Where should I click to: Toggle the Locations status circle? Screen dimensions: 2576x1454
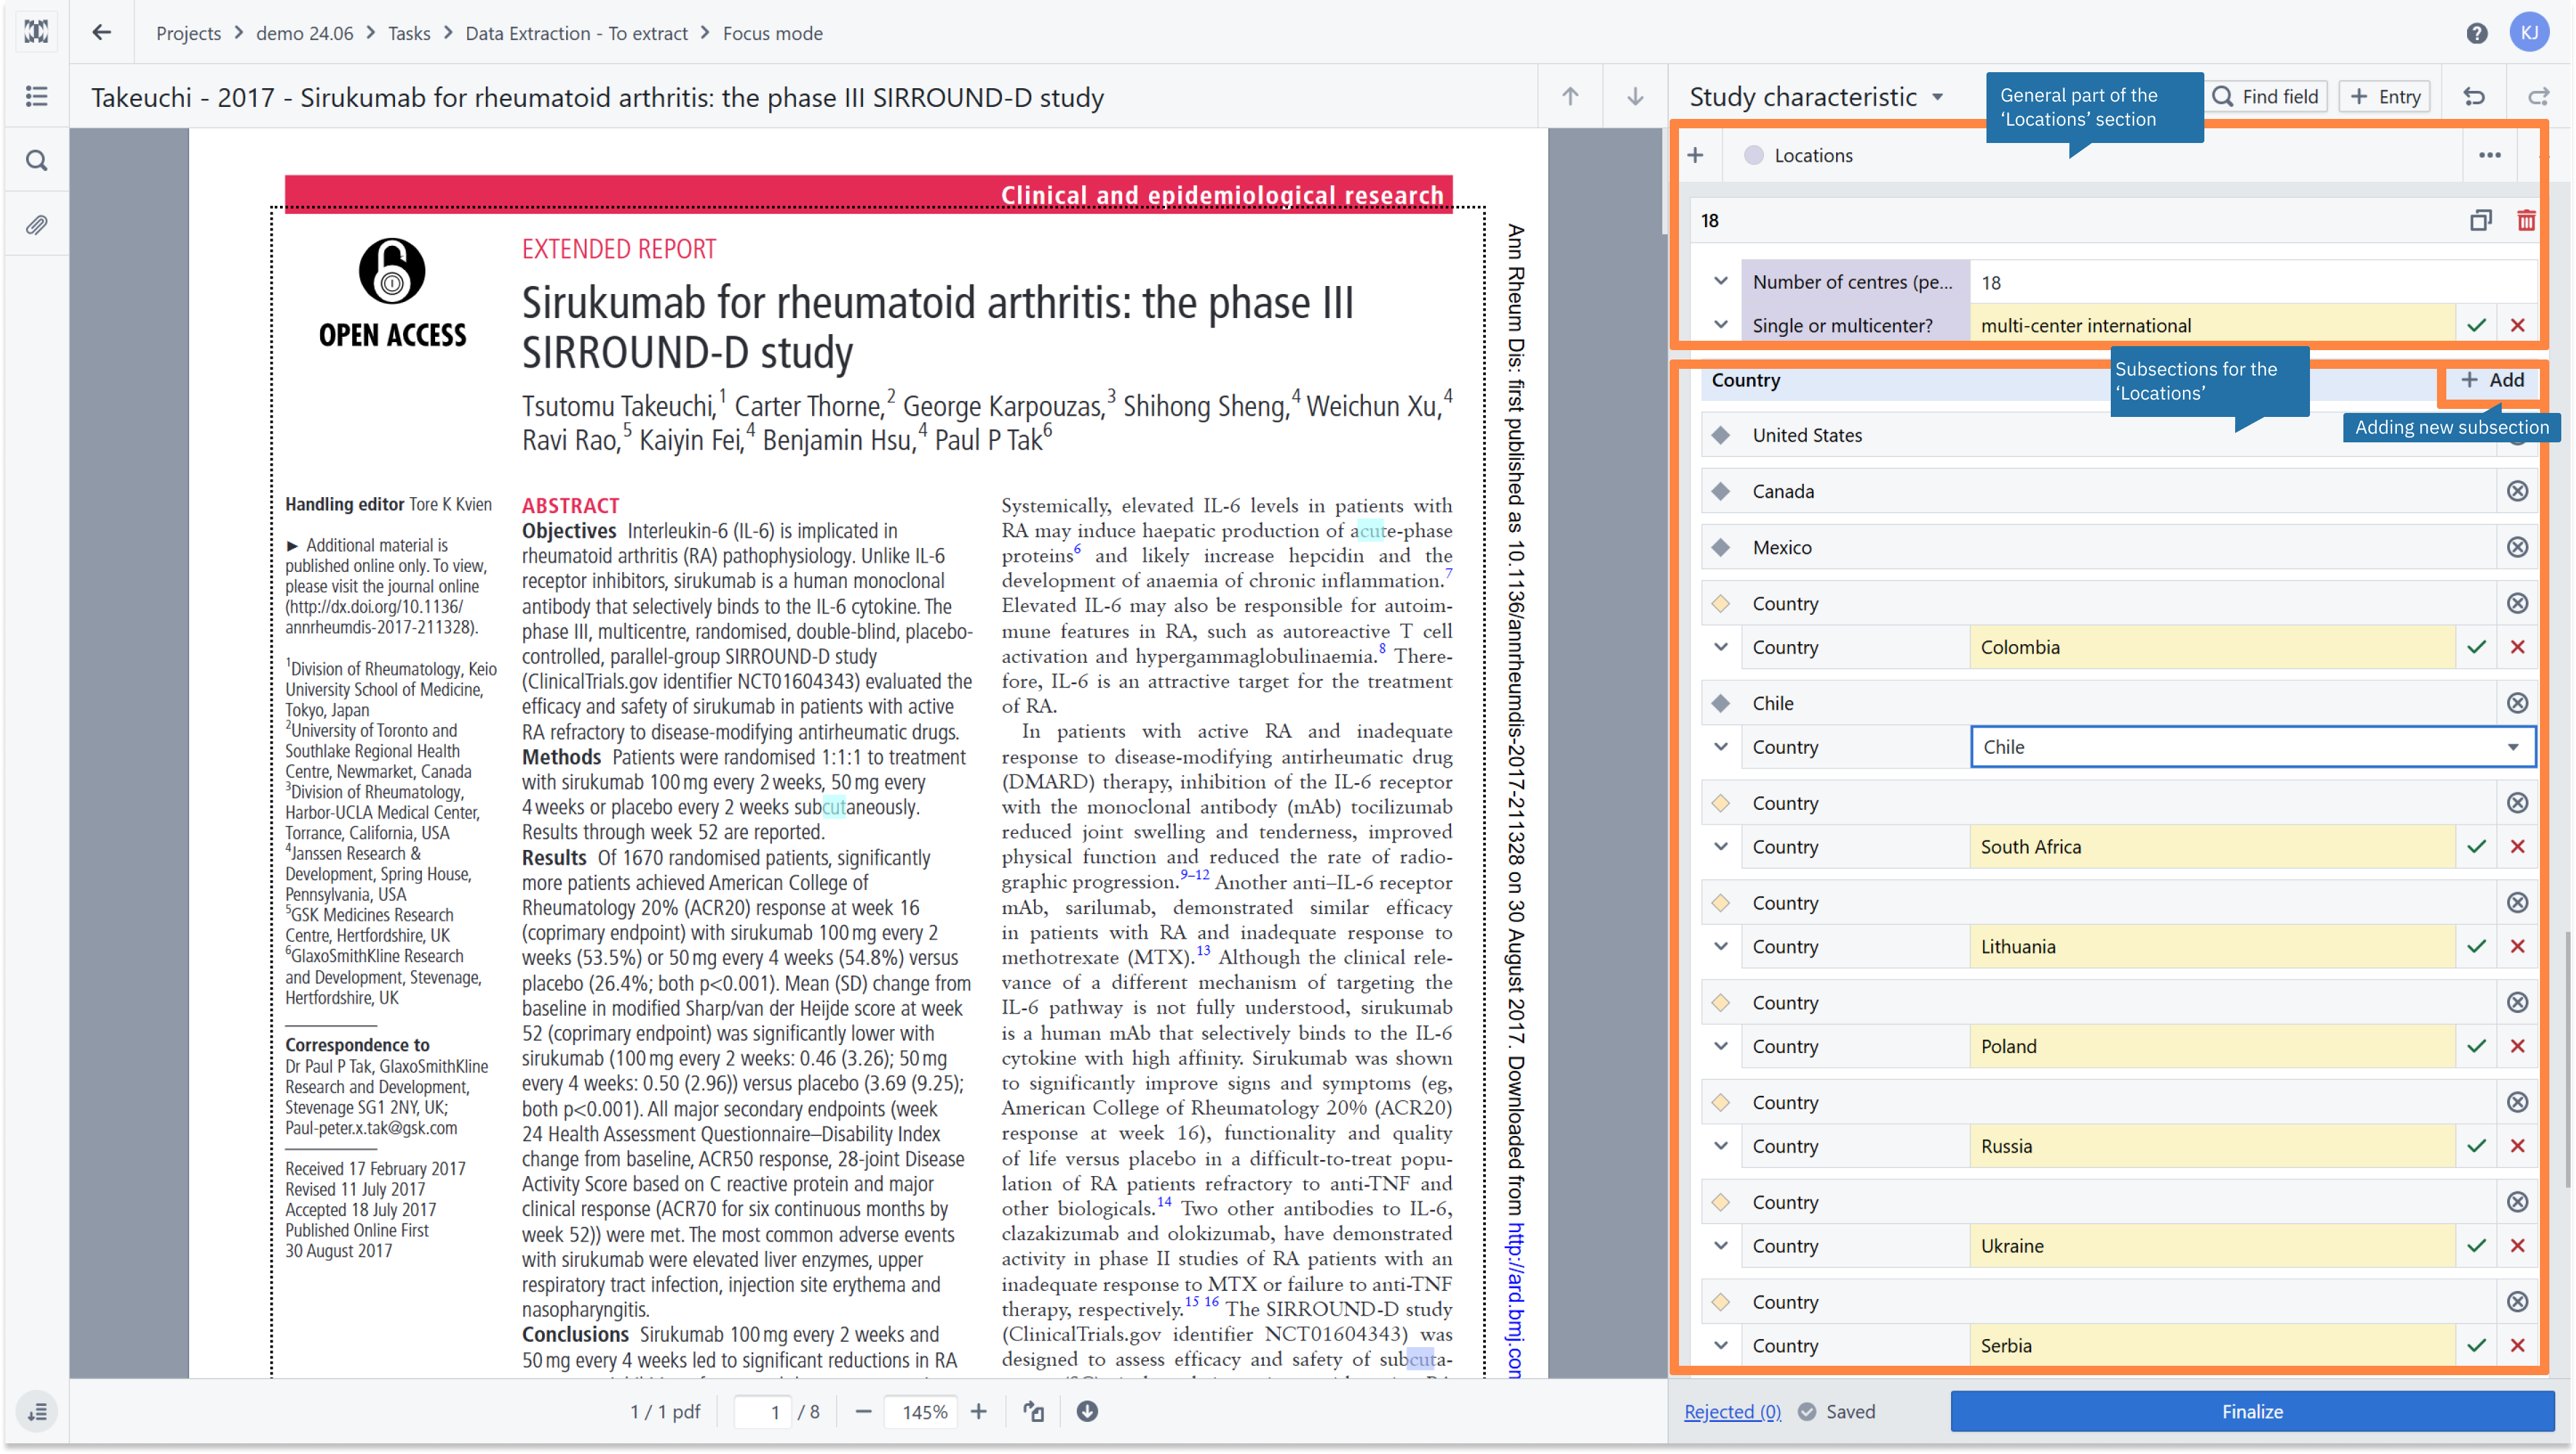(x=1753, y=155)
